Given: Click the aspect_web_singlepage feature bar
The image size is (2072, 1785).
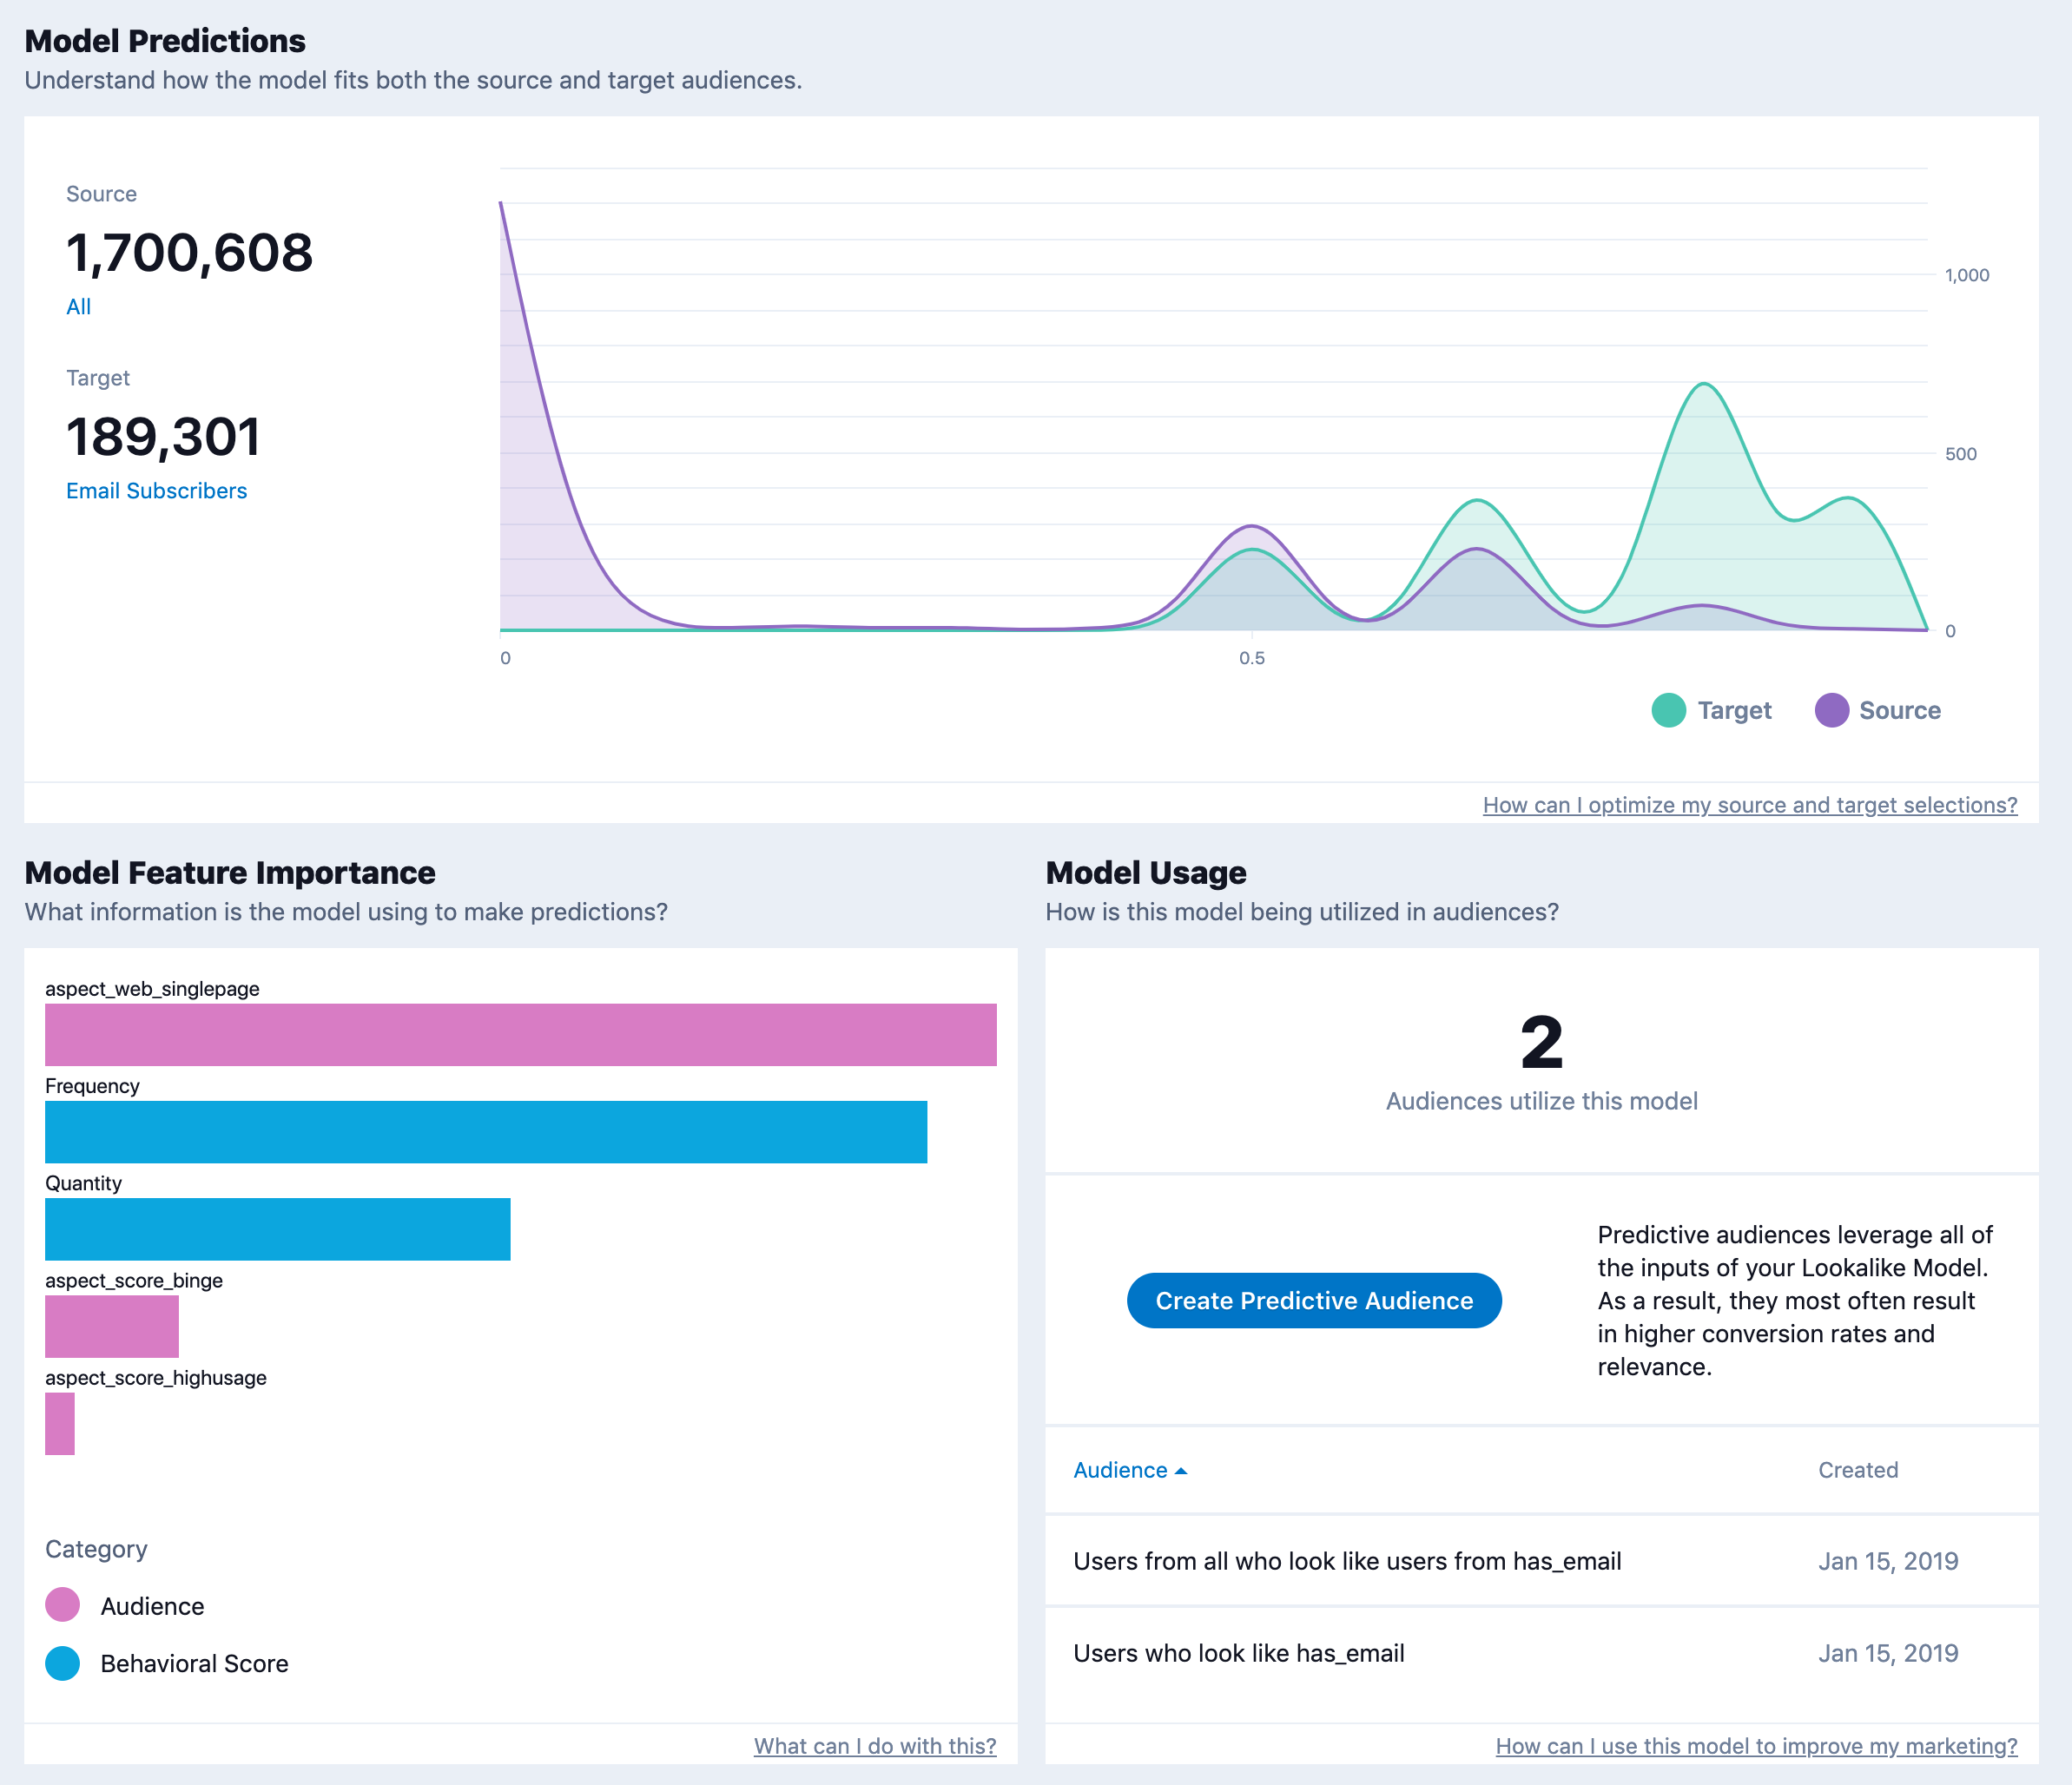Looking at the screenshot, I should point(520,1035).
